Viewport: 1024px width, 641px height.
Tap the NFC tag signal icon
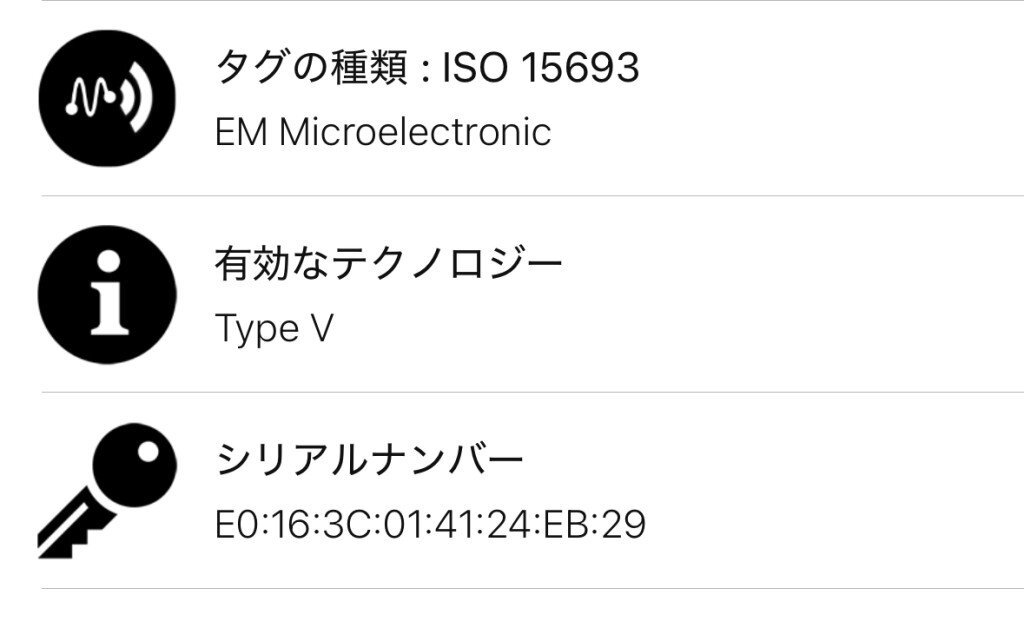click(107, 98)
